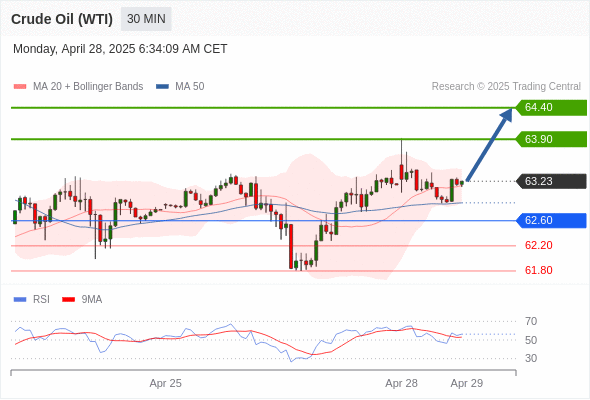The width and height of the screenshot is (590, 400).
Task: Click the Research Trading Central copyright text
Action: click(x=506, y=87)
